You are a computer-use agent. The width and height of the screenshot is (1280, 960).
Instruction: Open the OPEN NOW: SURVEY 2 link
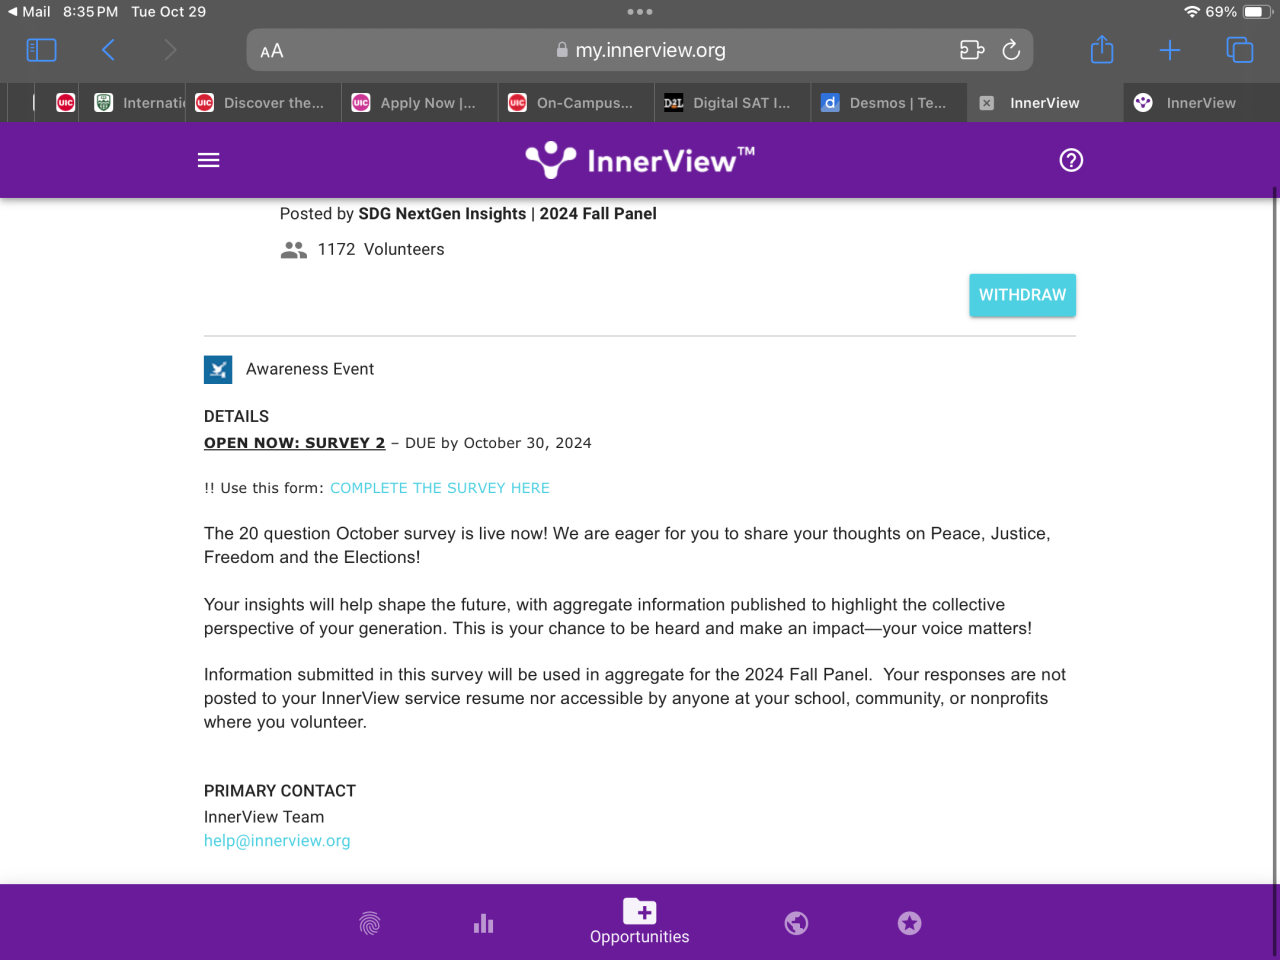coord(294,443)
